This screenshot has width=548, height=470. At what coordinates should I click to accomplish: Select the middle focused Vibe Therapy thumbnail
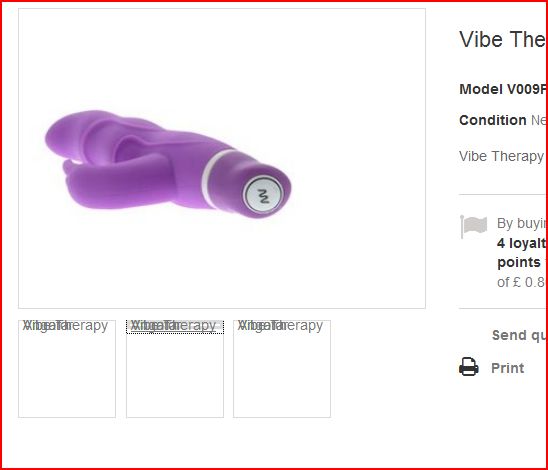pyautogui.click(x=175, y=369)
